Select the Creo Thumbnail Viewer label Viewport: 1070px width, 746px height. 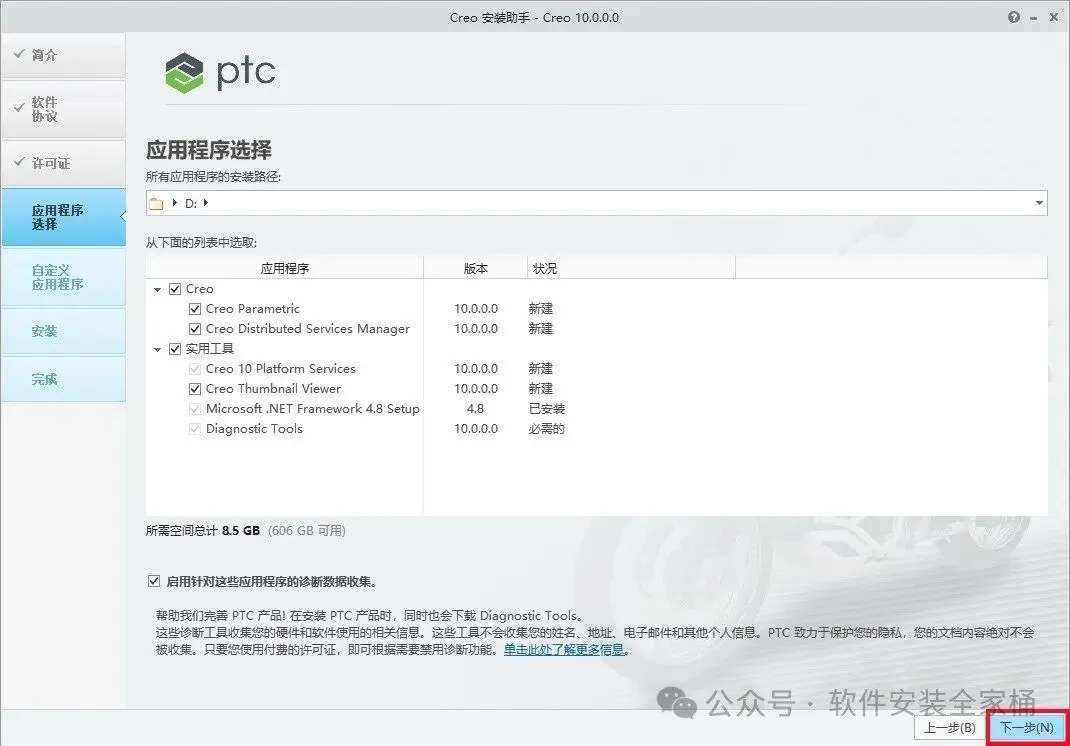pyautogui.click(x=273, y=388)
